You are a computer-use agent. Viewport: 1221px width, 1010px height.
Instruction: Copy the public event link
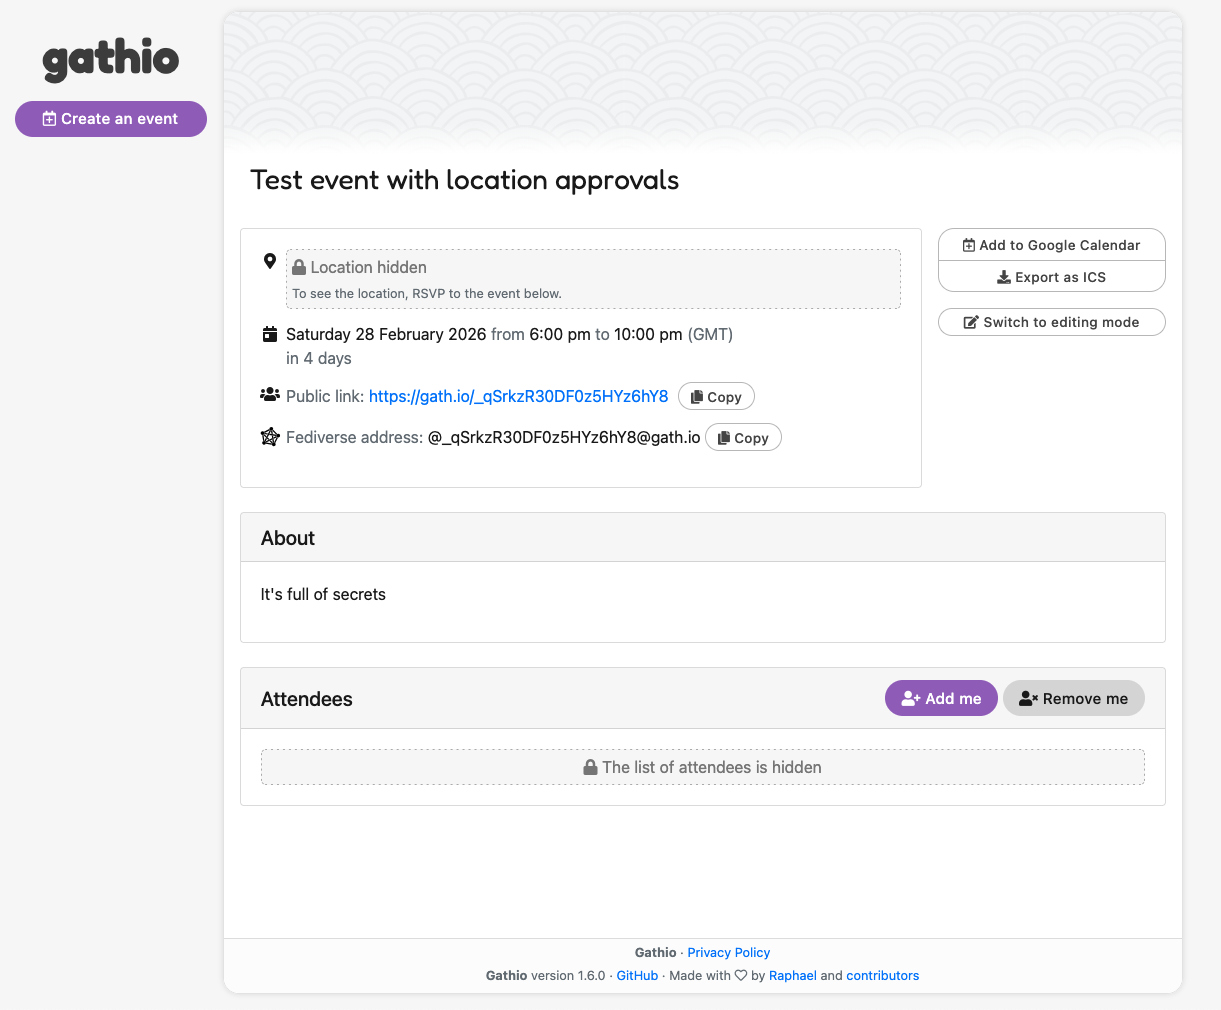click(716, 396)
